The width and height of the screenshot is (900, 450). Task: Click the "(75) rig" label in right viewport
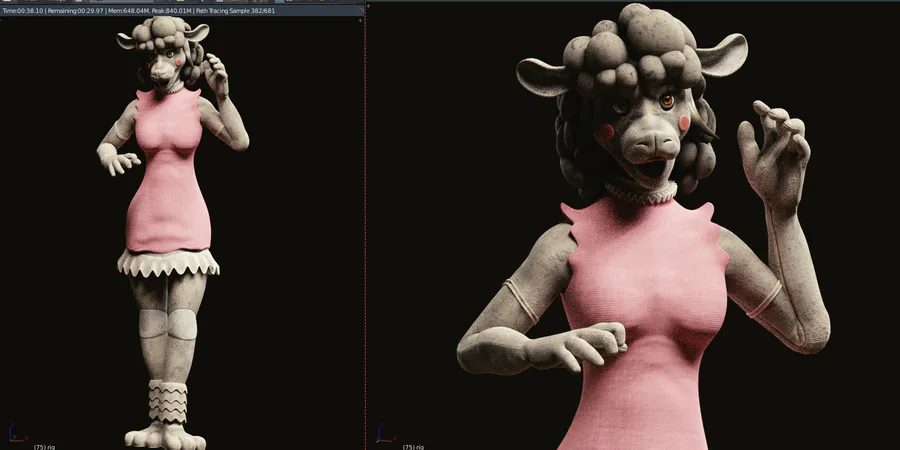(413, 447)
